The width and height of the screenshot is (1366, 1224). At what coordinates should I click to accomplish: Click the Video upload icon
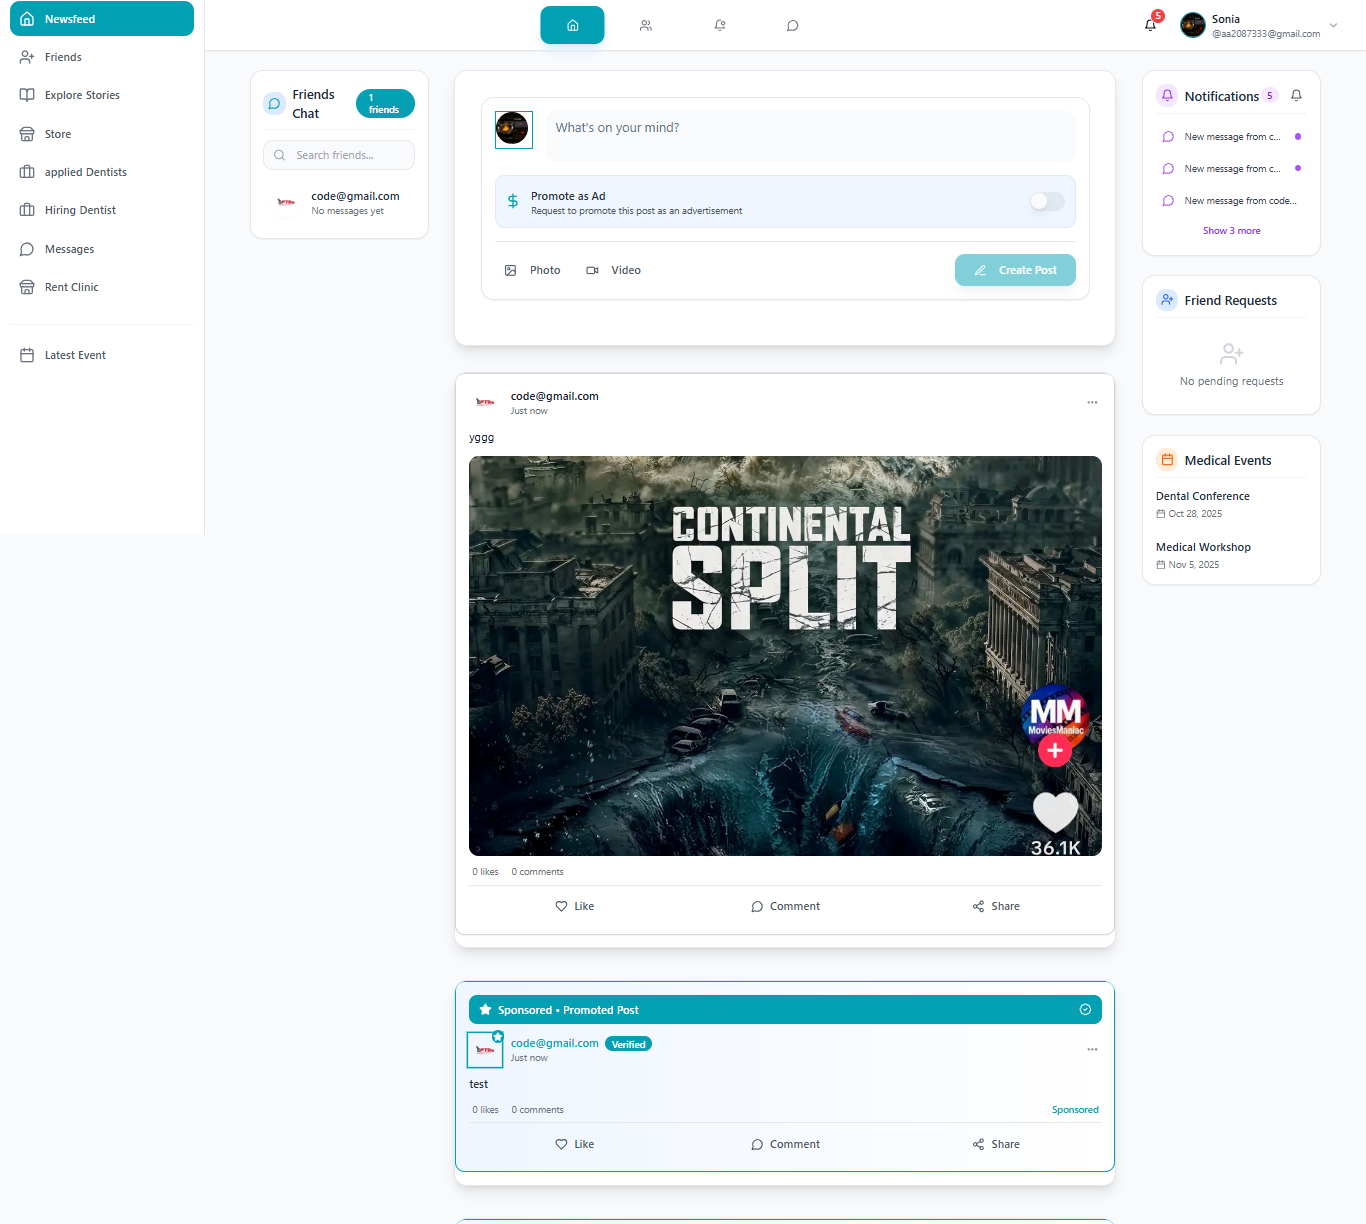coord(592,270)
